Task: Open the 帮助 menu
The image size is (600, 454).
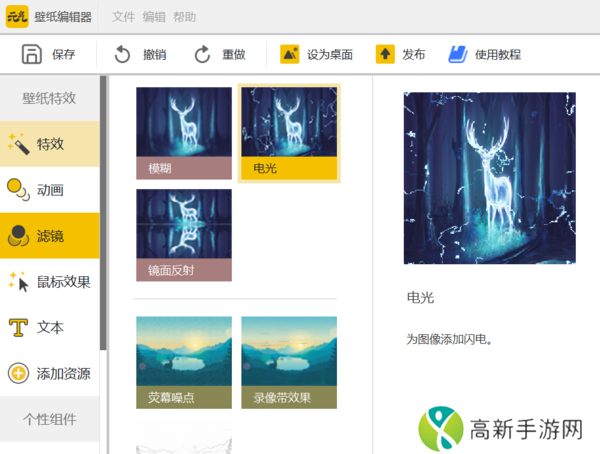Action: (x=184, y=17)
